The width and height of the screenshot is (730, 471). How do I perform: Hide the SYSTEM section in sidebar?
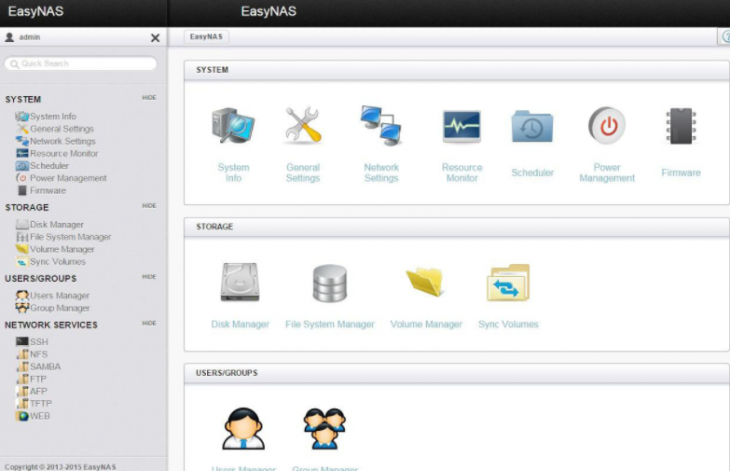tap(149, 98)
